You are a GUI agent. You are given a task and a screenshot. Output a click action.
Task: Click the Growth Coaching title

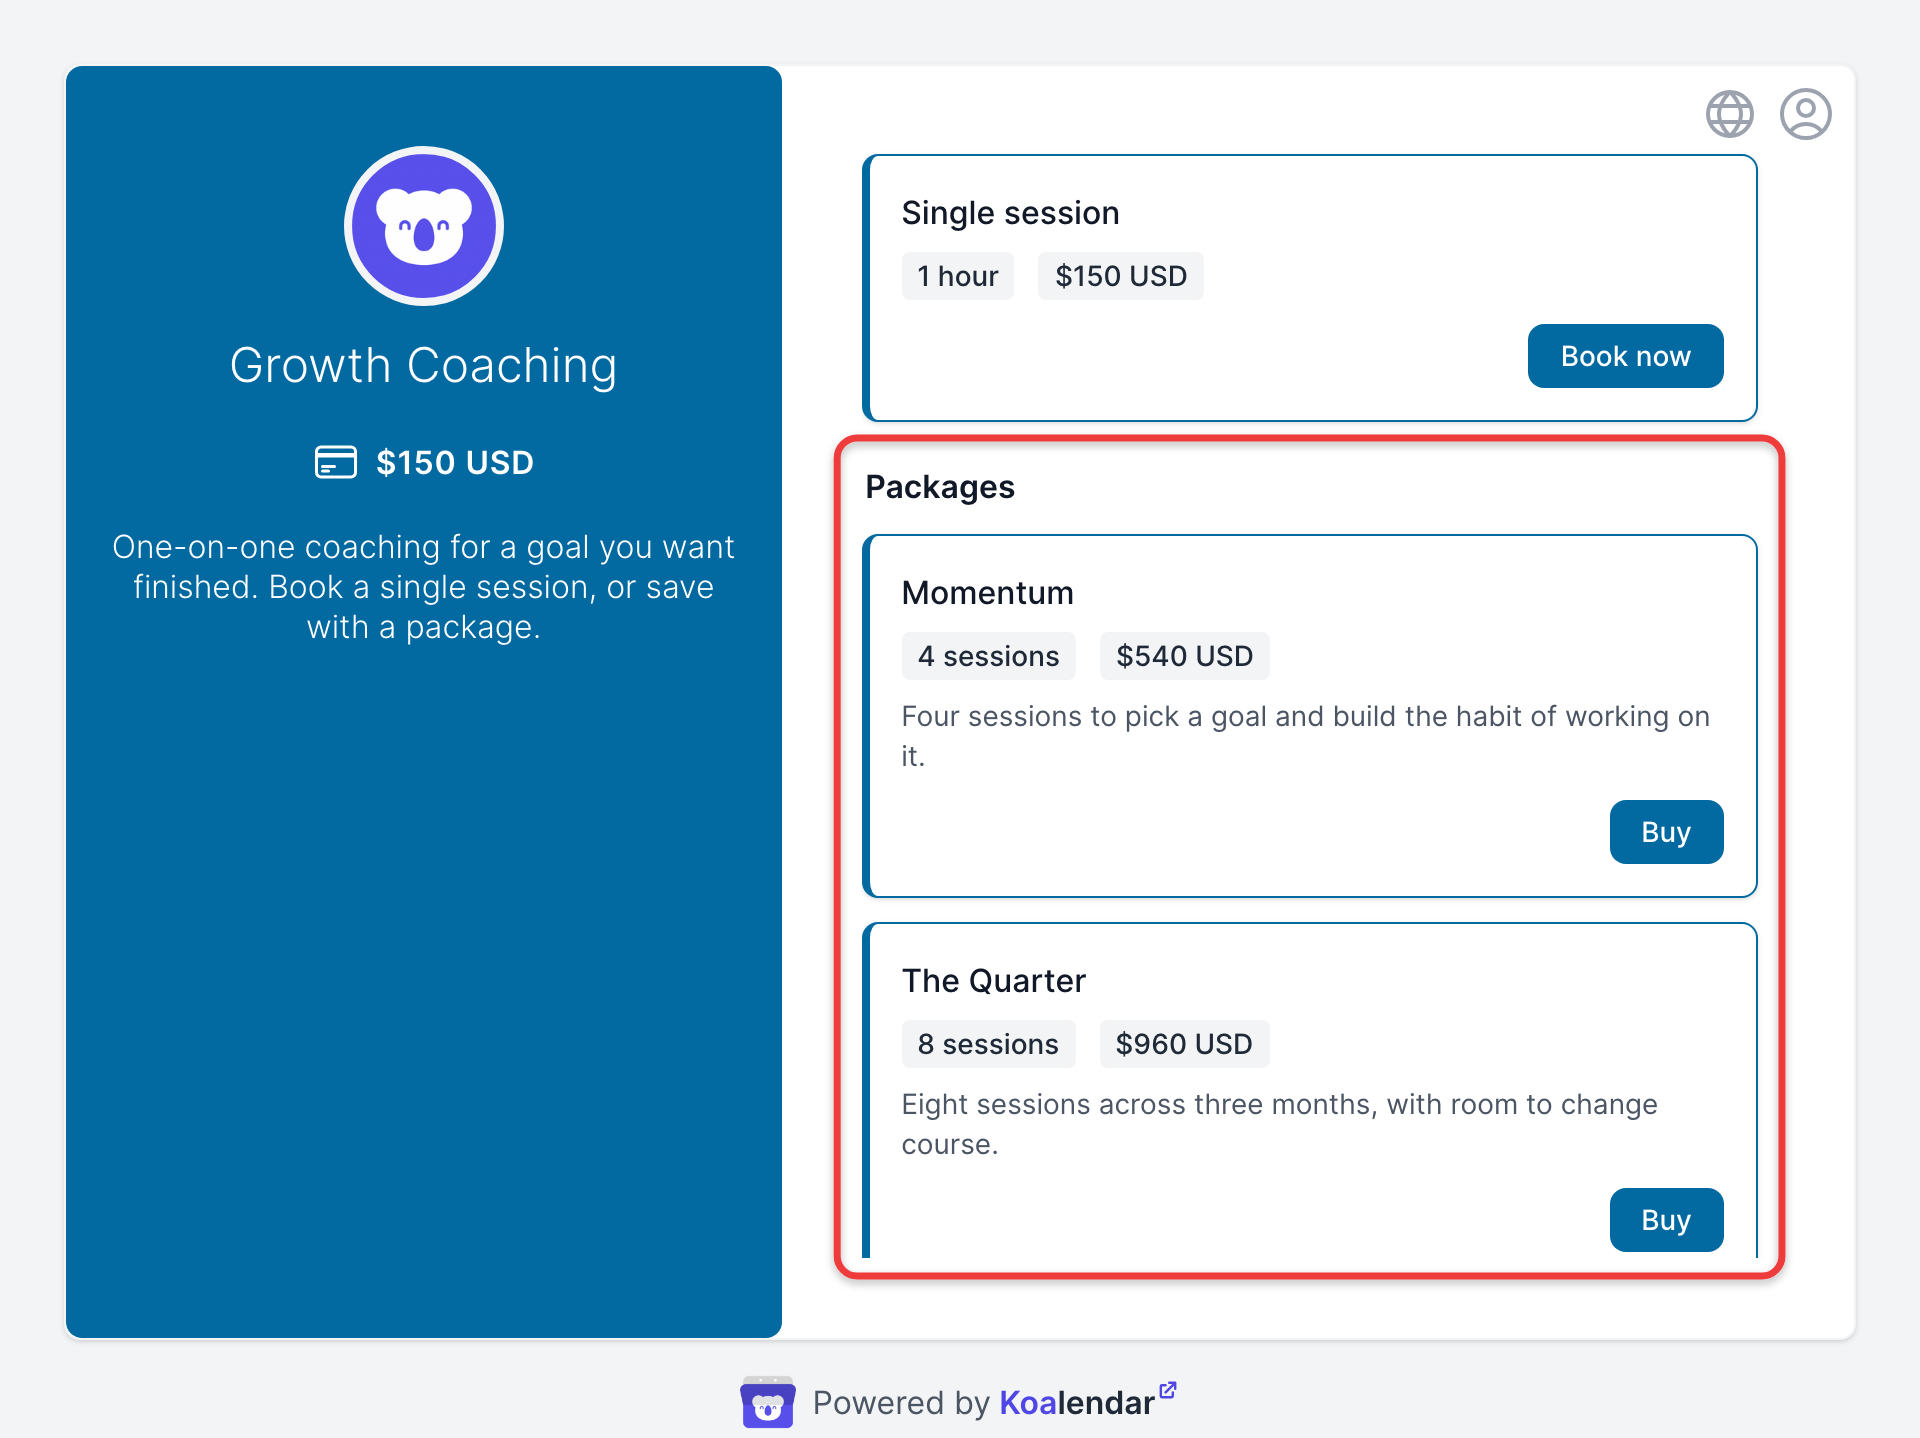(x=423, y=366)
